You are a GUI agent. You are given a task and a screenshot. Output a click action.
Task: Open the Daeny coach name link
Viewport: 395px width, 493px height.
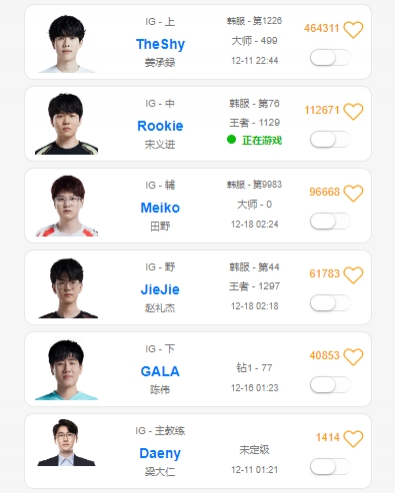[160, 454]
